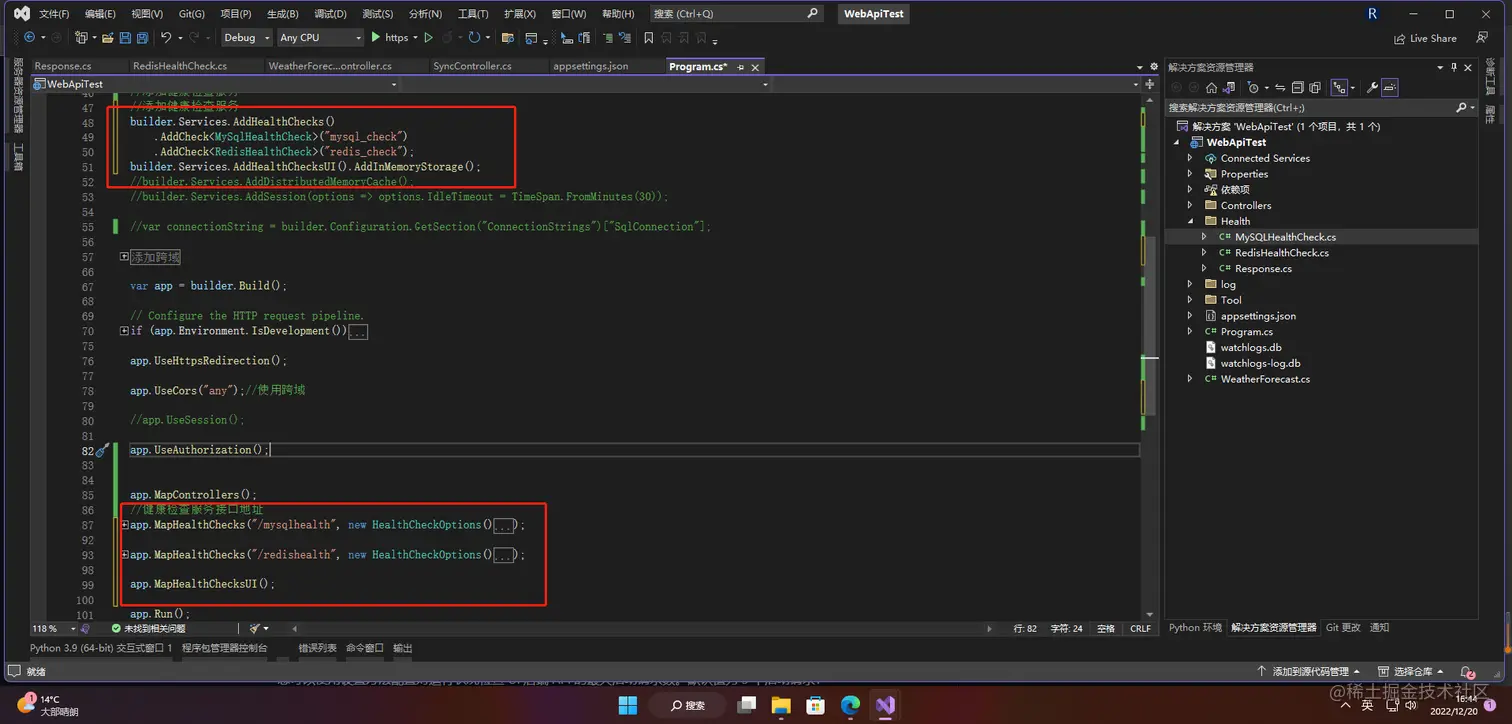Close the Program.cs tab
The height and width of the screenshot is (724, 1512).
(755, 66)
